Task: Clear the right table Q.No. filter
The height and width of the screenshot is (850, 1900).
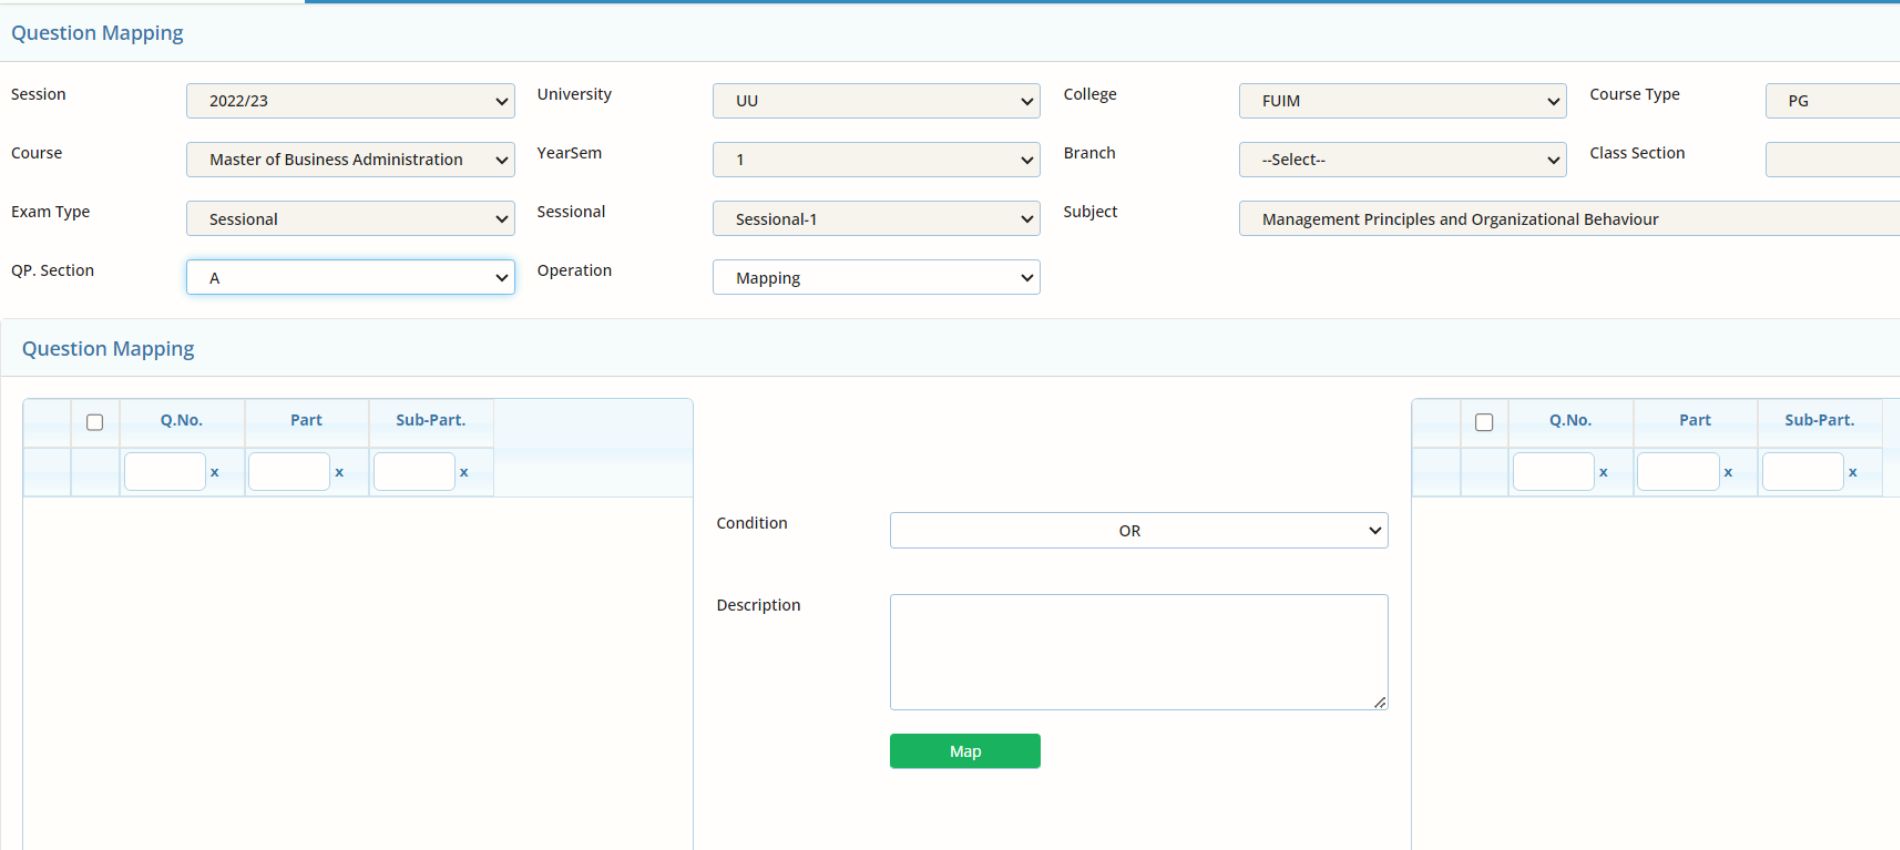Action: 1603,472
